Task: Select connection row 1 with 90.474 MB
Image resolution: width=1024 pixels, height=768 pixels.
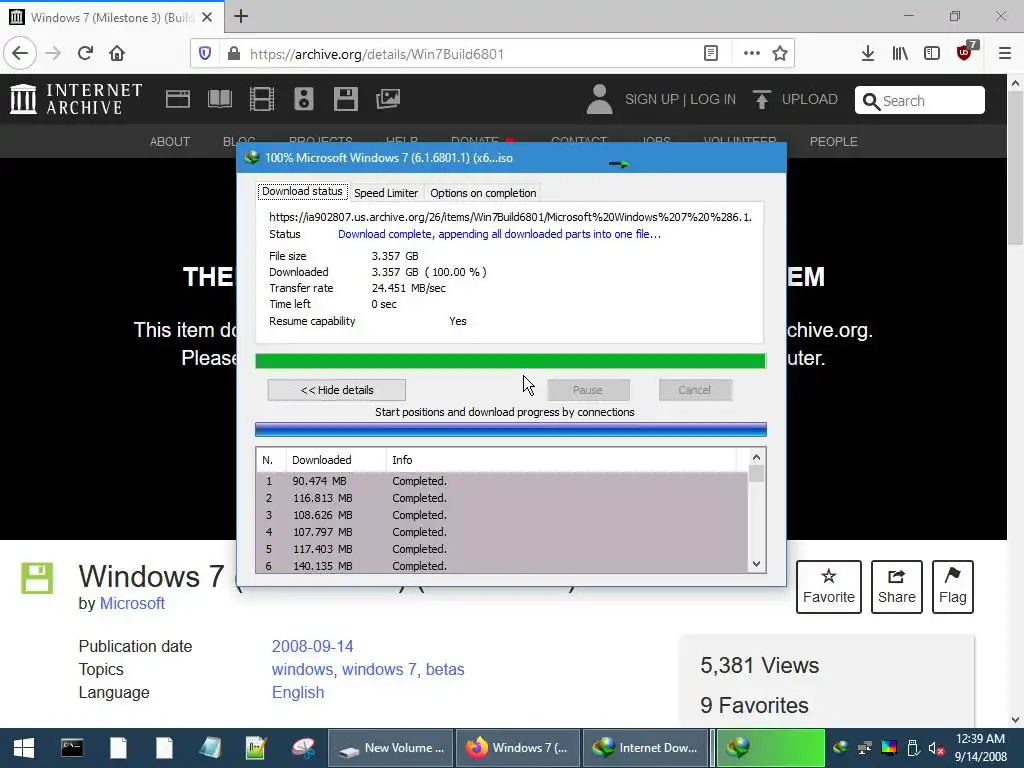Action: point(502,481)
